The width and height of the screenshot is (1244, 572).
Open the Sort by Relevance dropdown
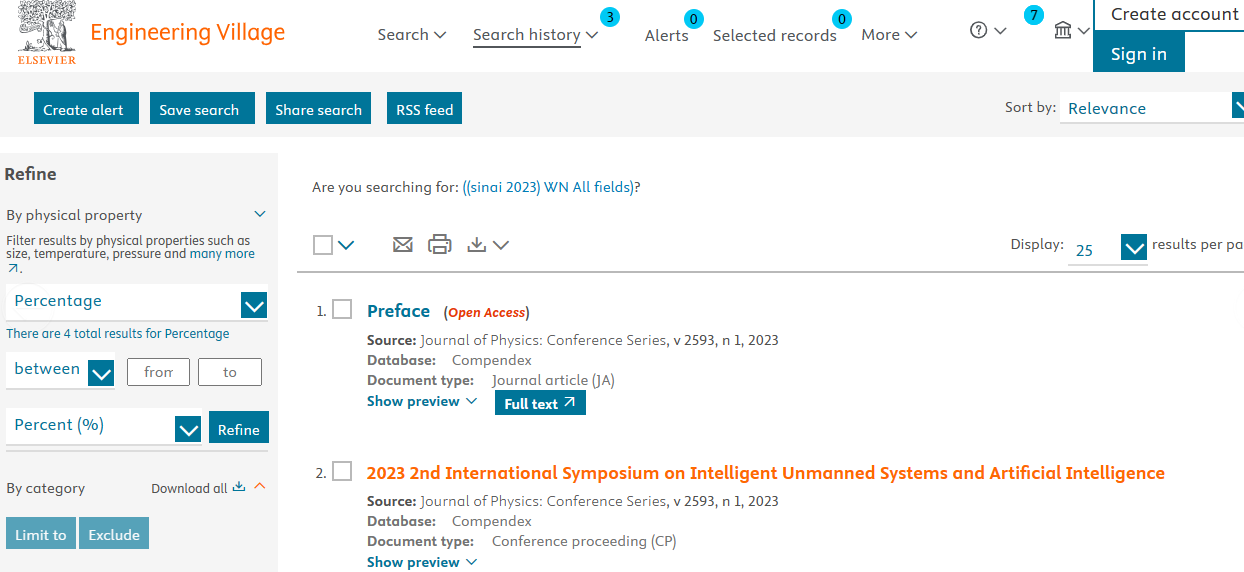pyautogui.click(x=1150, y=108)
